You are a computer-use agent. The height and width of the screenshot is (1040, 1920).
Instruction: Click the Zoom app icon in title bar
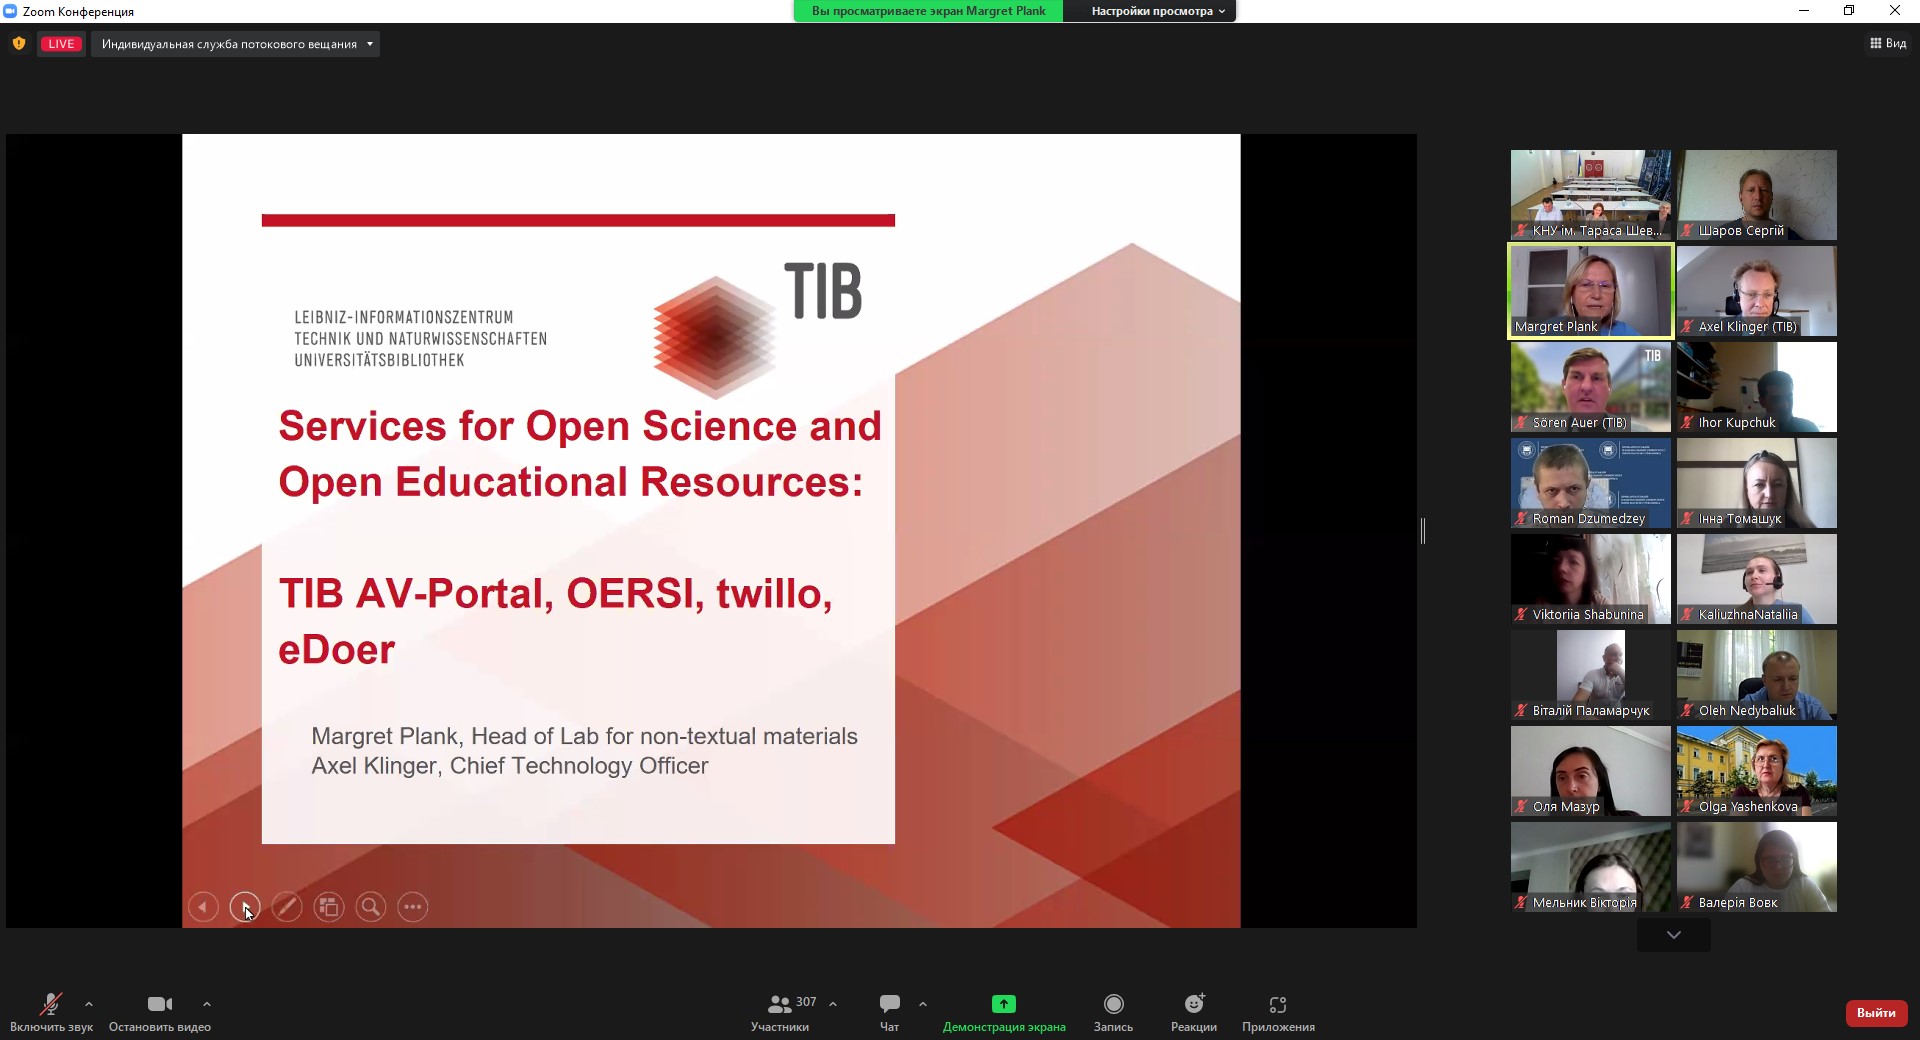point(10,11)
